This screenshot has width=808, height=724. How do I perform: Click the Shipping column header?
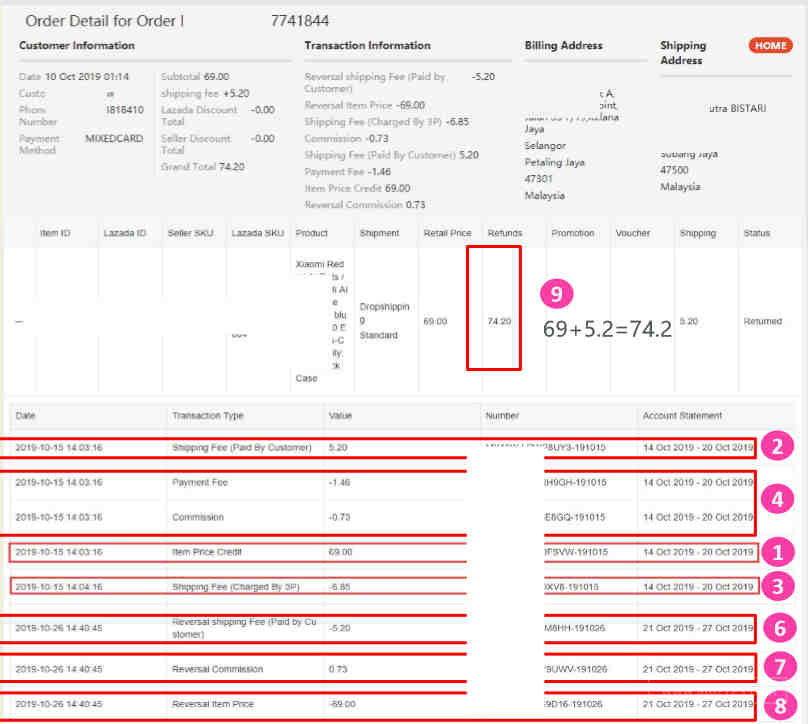[x=698, y=233]
